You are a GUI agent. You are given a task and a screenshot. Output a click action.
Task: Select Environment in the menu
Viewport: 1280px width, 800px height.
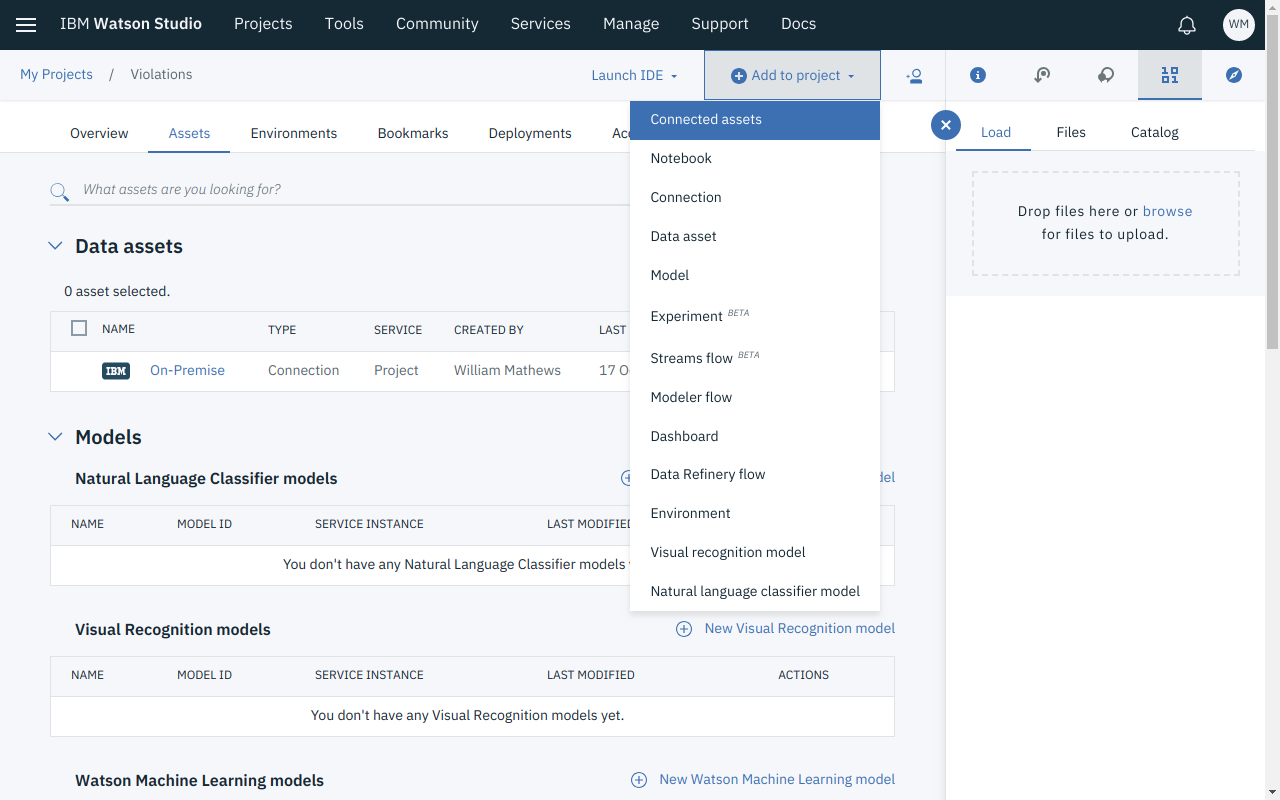tap(755, 513)
